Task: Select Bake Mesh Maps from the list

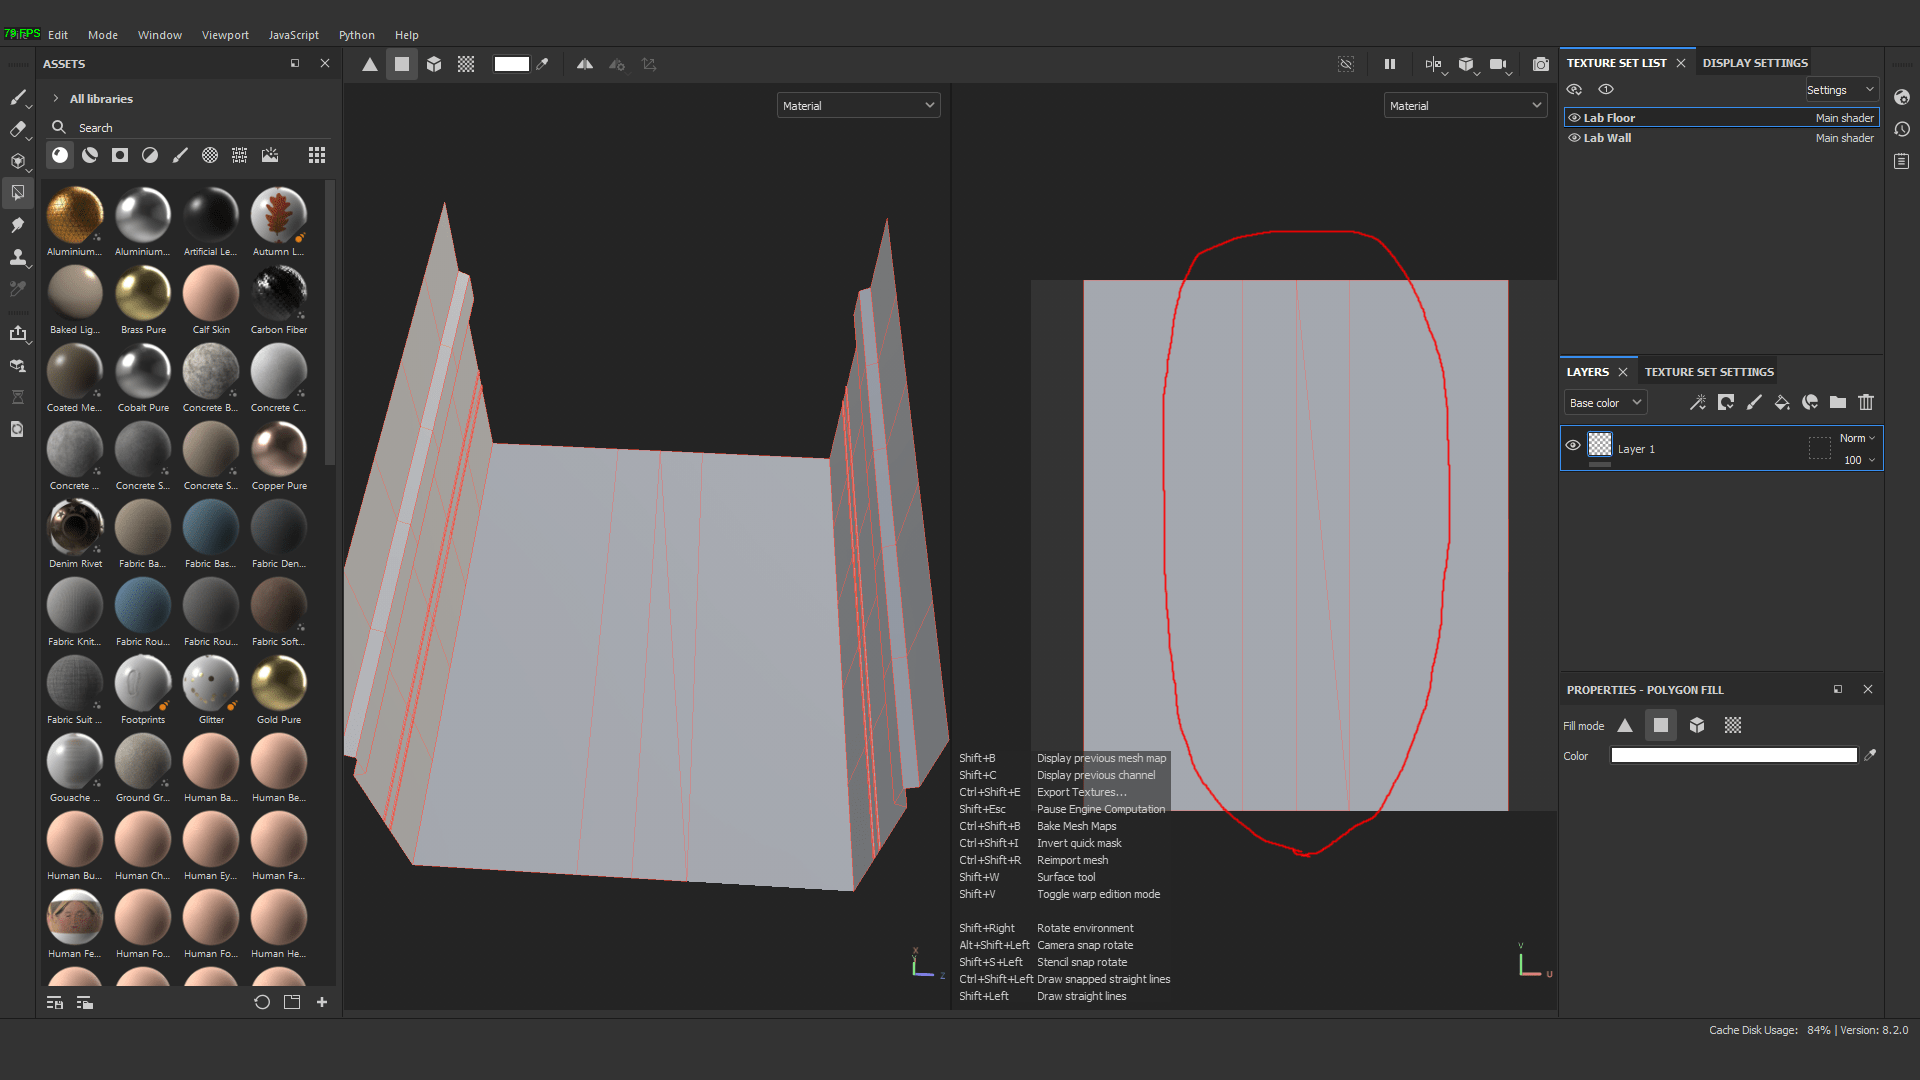Action: click(x=1076, y=826)
